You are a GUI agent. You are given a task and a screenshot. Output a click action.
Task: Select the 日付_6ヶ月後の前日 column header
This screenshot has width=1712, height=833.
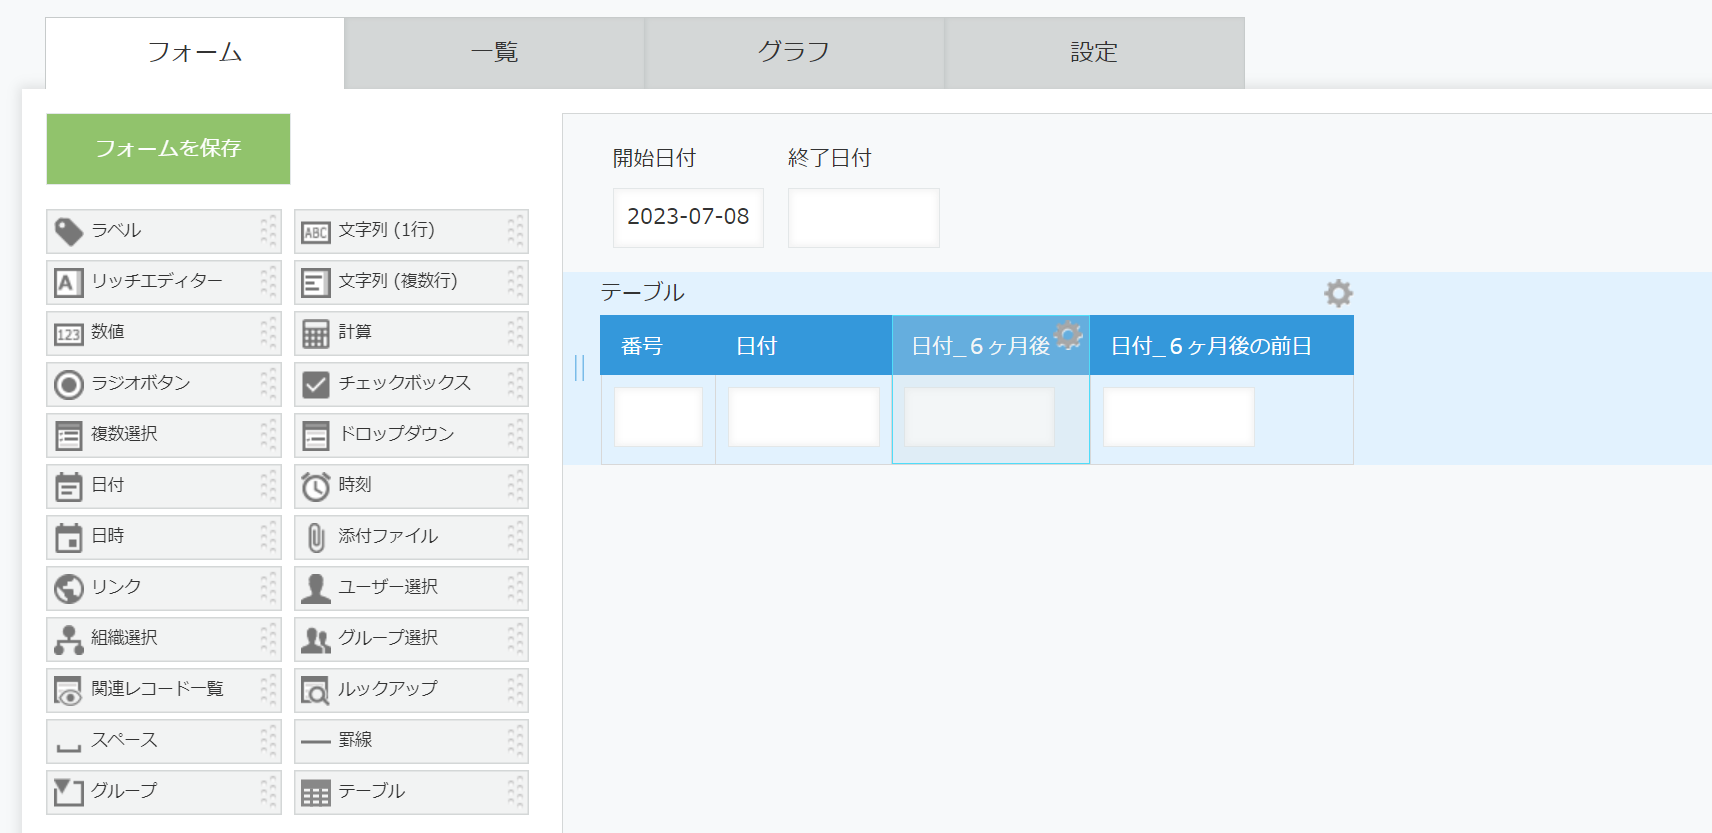coord(1222,346)
